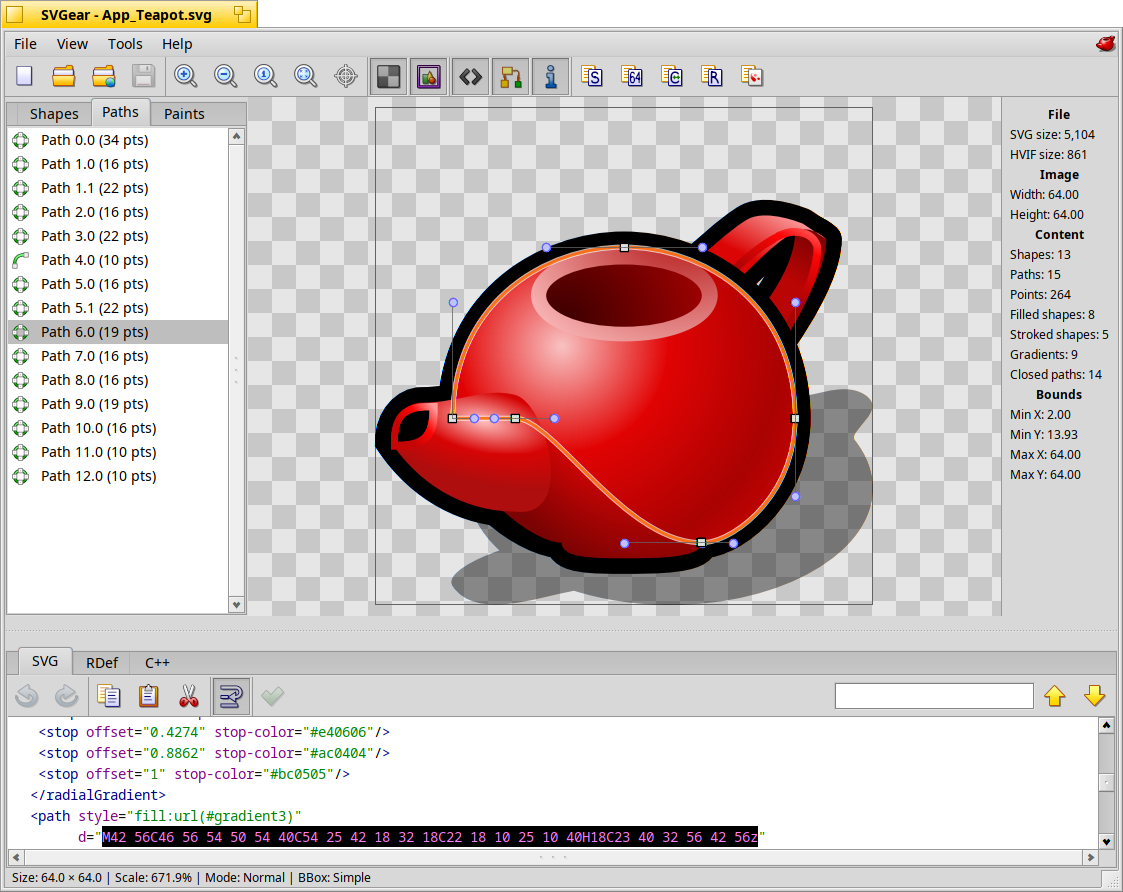The image size is (1123, 892).
Task: Click the open file folder icon
Action: click(x=64, y=76)
